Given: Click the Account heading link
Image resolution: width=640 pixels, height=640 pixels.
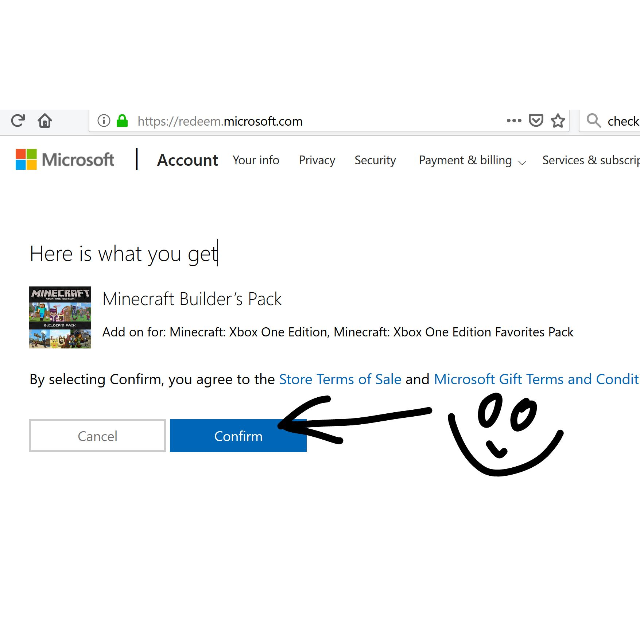Looking at the screenshot, I should click(x=187, y=160).
